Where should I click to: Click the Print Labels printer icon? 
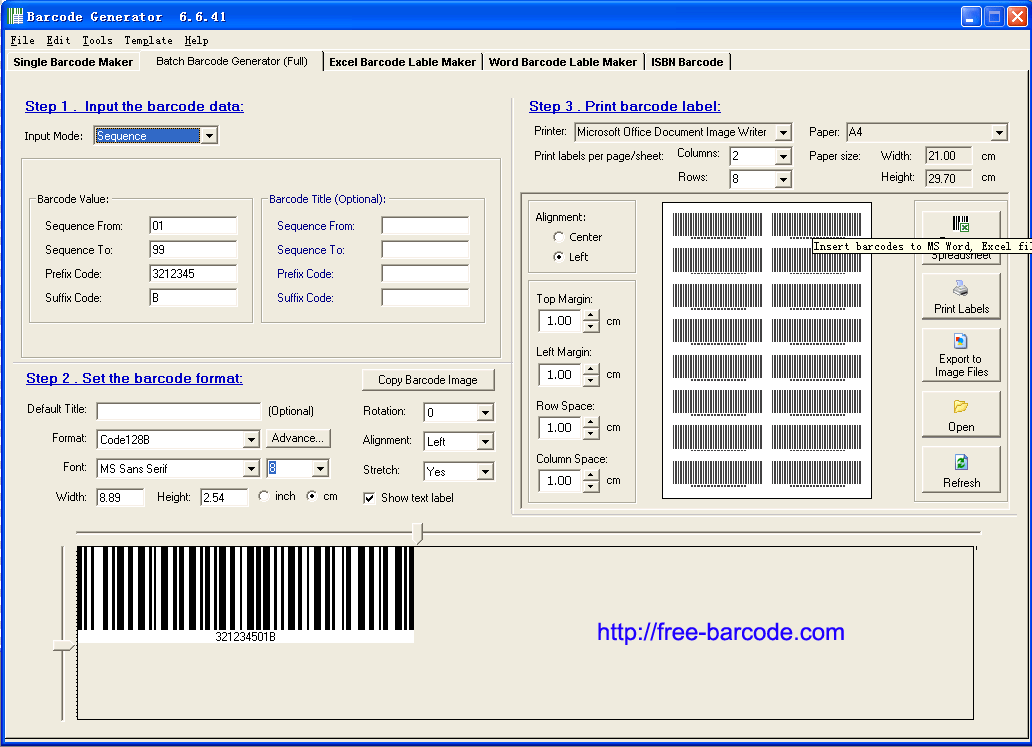coord(960,288)
